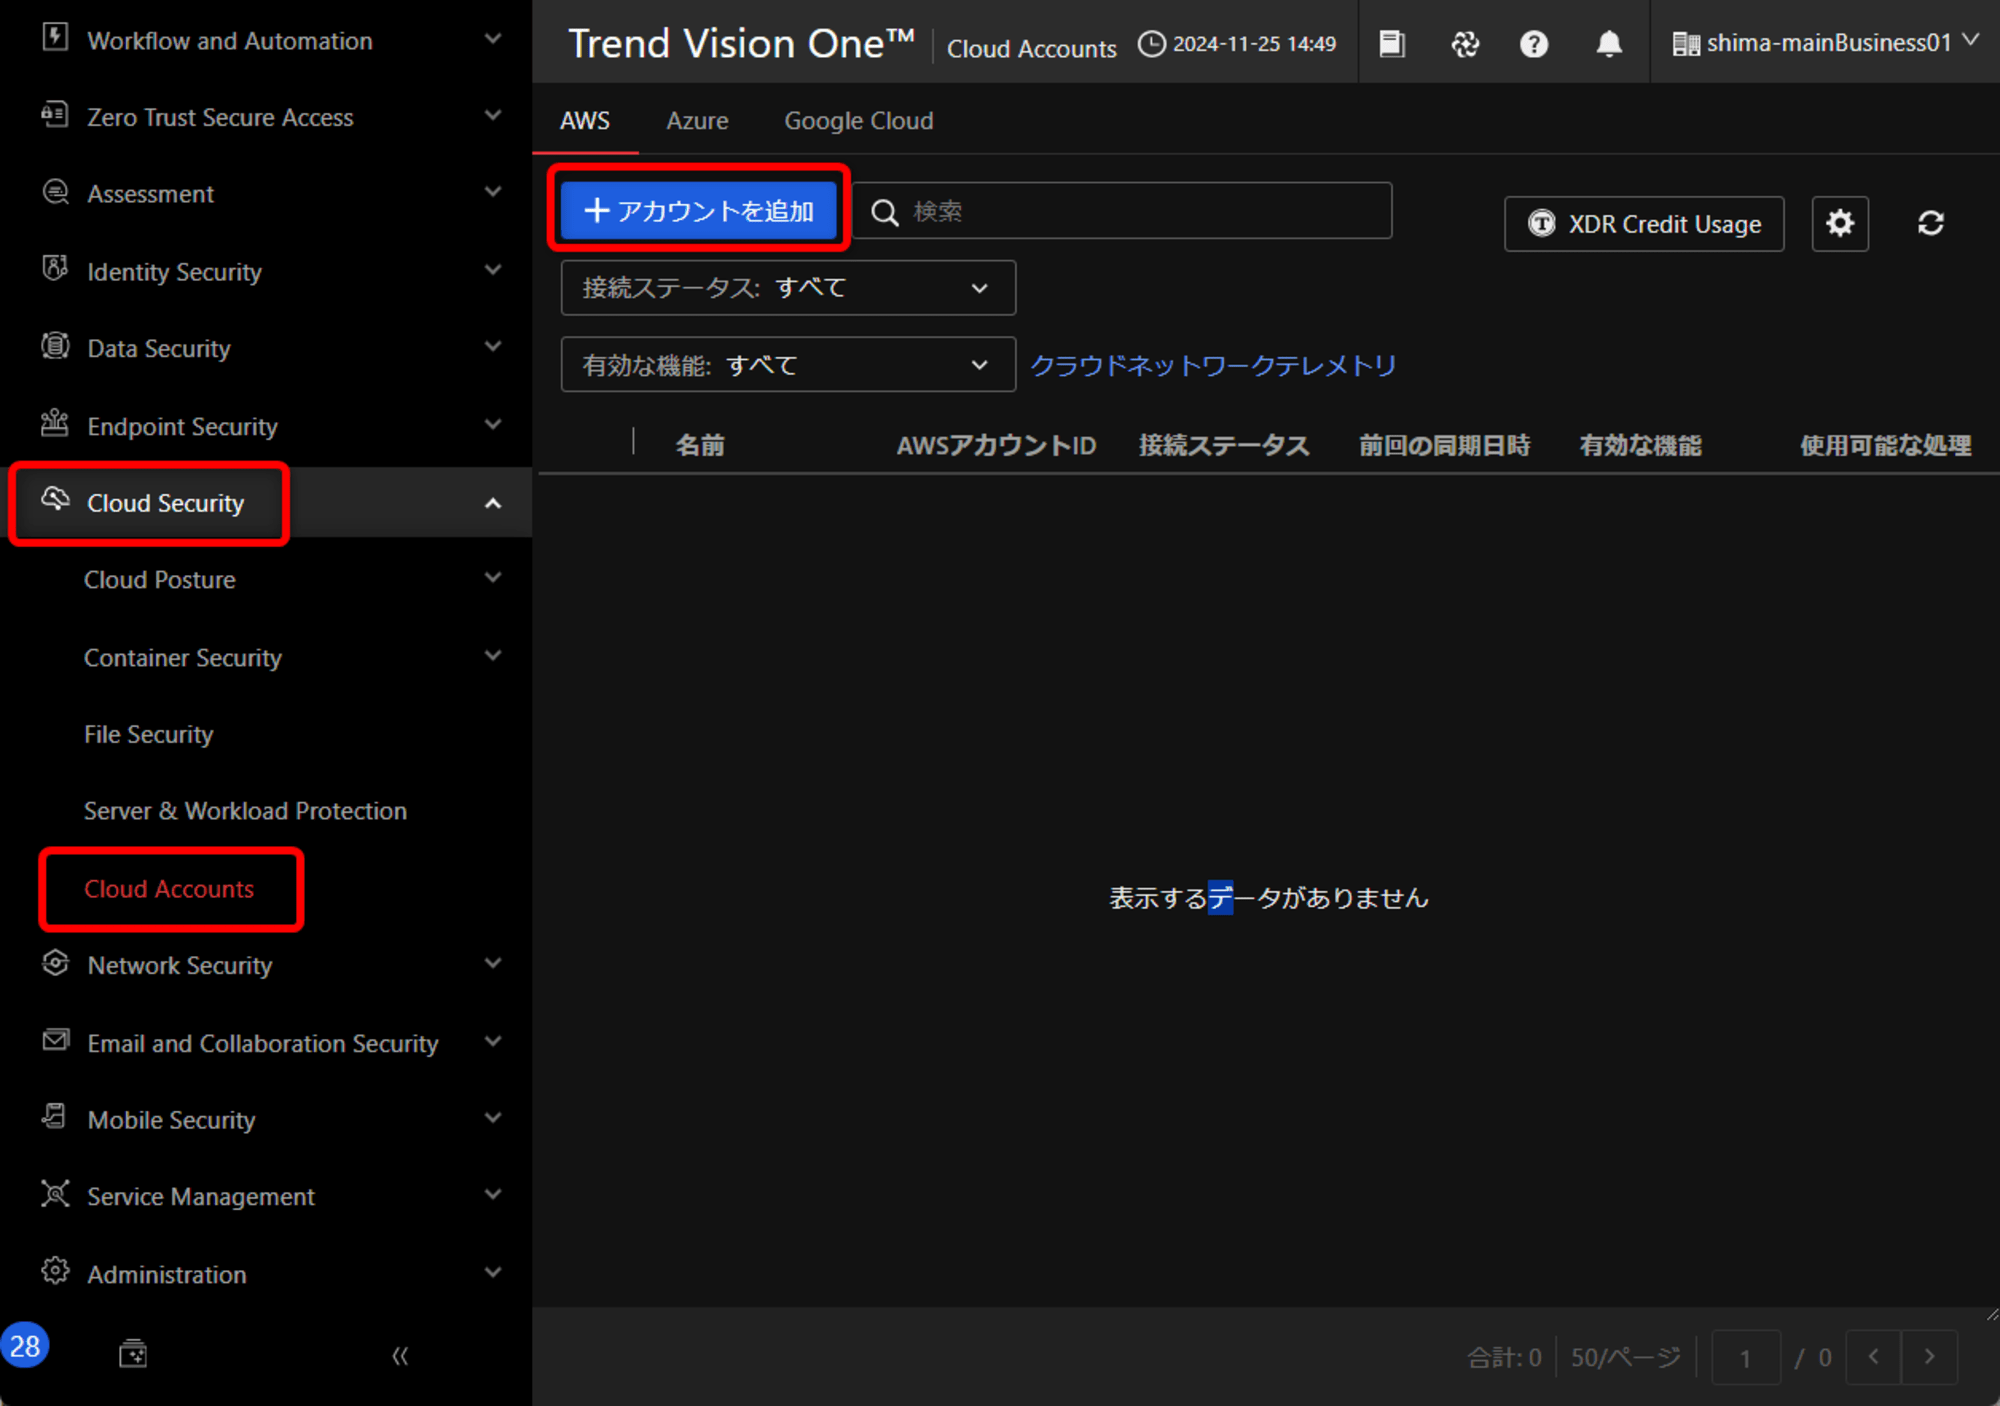Collapse the Cloud Security section chevron
The width and height of the screenshot is (2000, 1406).
pyautogui.click(x=493, y=503)
